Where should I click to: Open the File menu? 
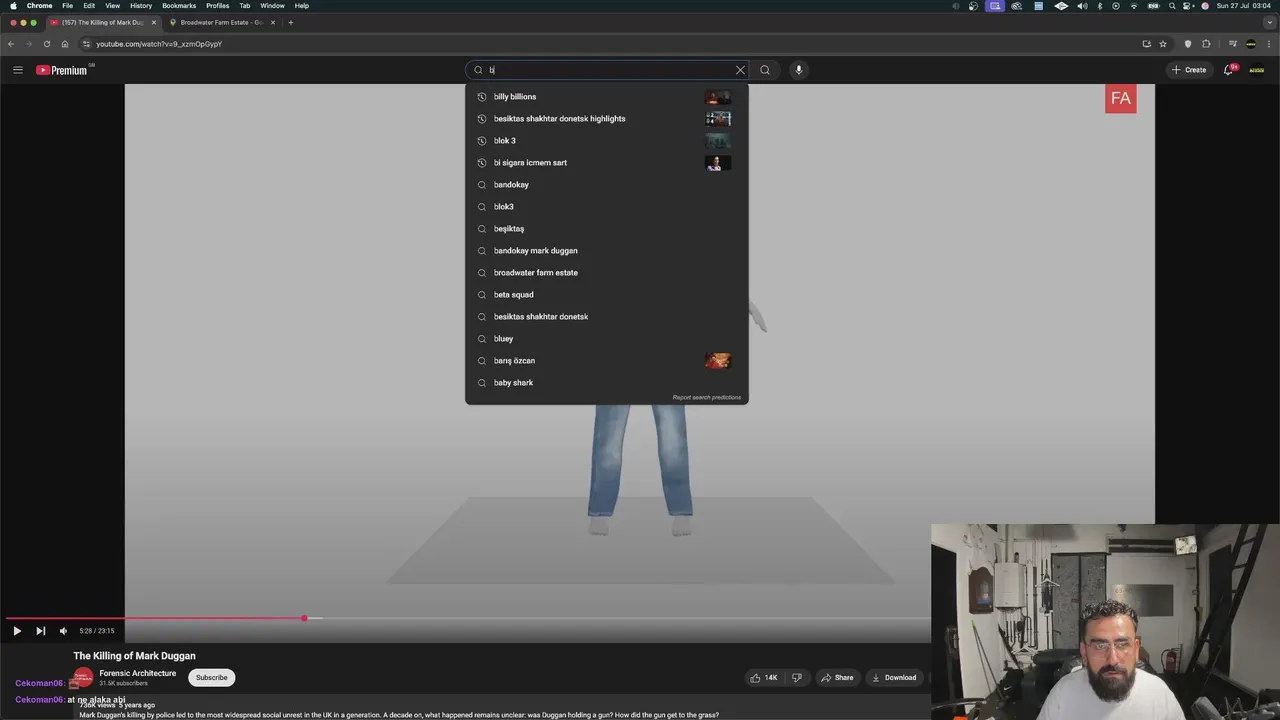coord(67,6)
